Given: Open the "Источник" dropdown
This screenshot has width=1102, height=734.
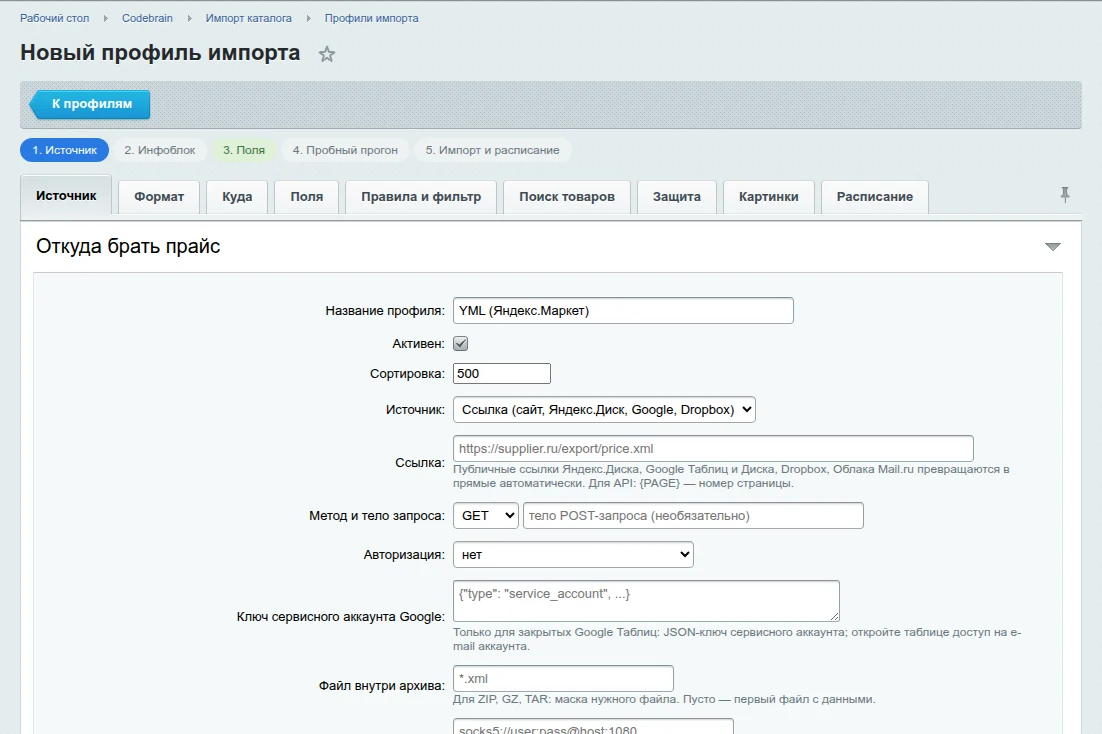Looking at the screenshot, I should coord(604,410).
